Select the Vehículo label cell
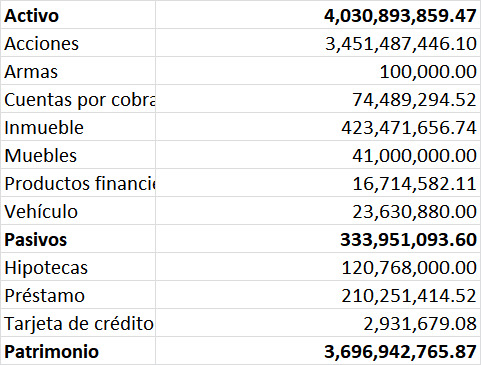Viewport: 481px width, 365px height. tap(78, 211)
